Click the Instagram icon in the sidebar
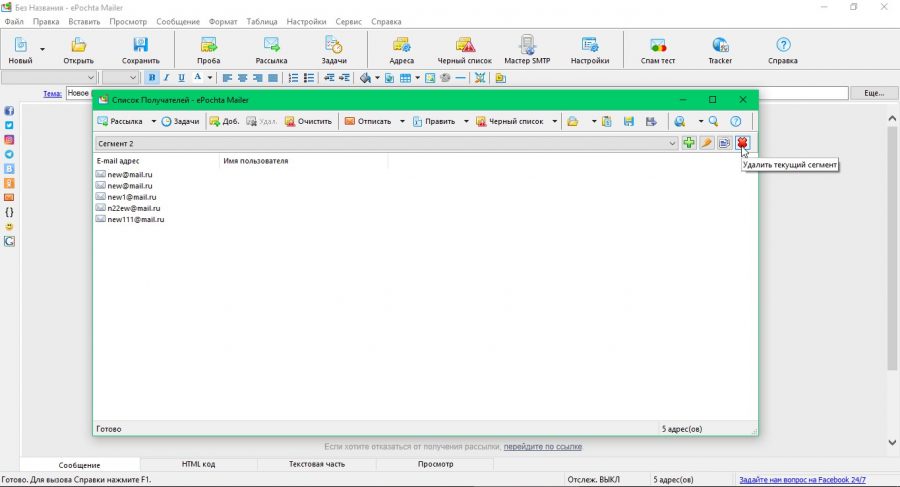Image resolution: width=900 pixels, height=487 pixels. 9,140
